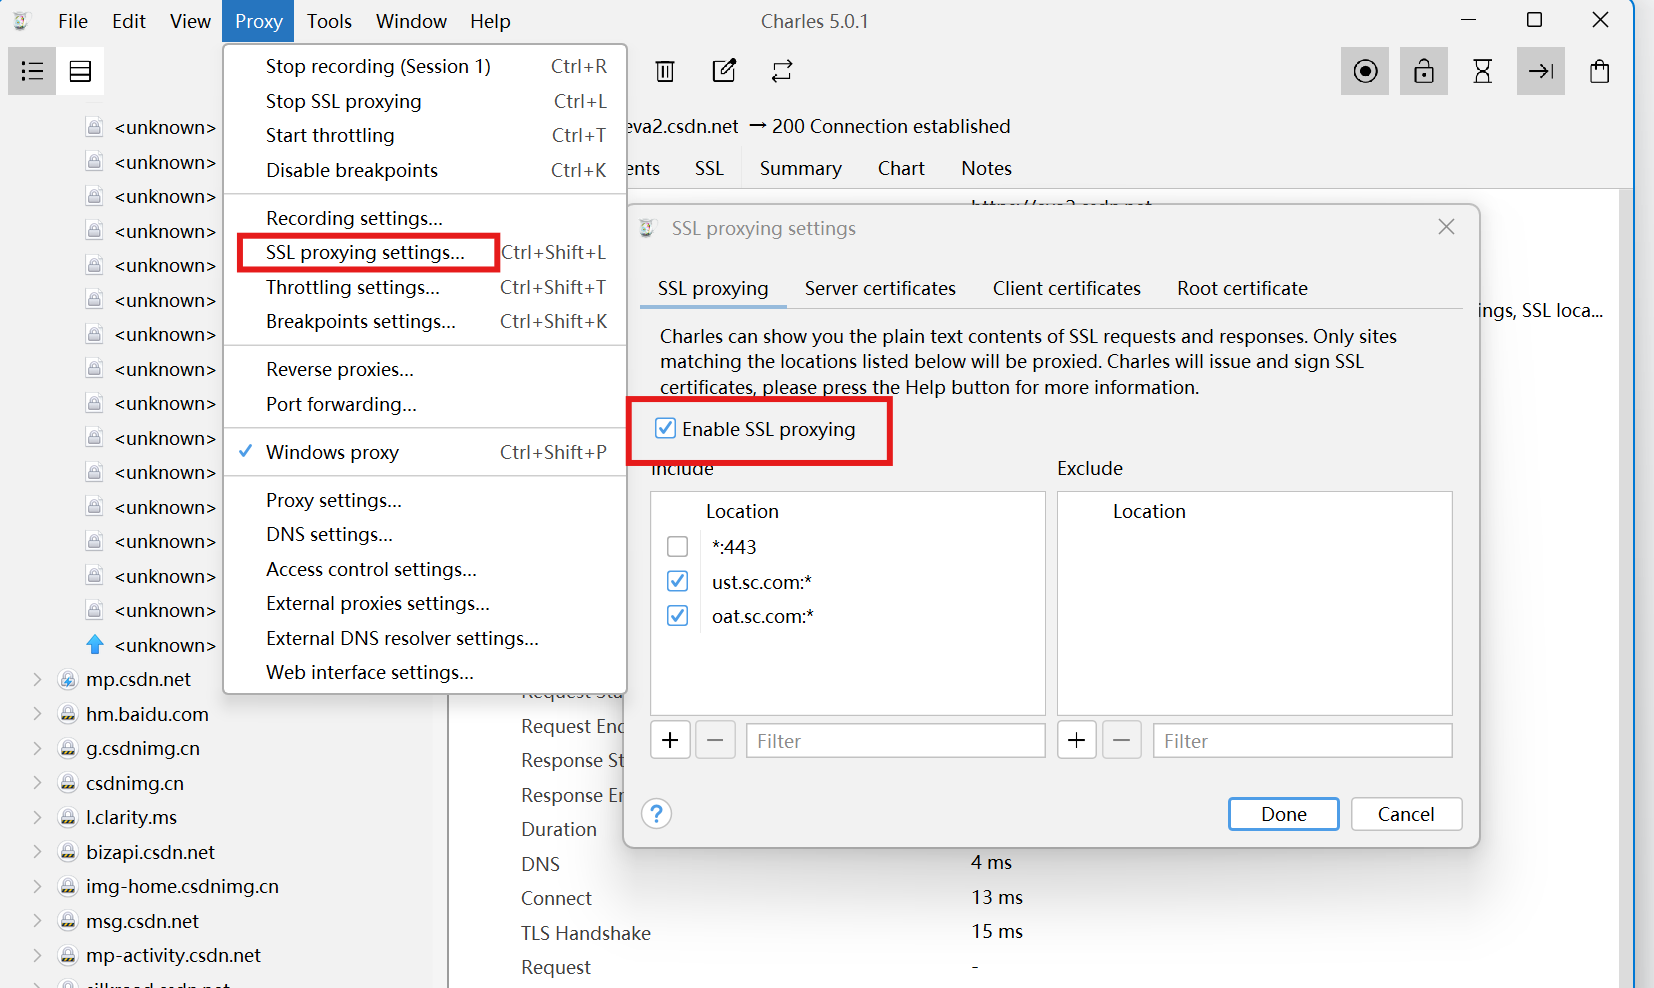Expand the msg.csdn.net tree node
The height and width of the screenshot is (988, 1654).
(x=37, y=921)
